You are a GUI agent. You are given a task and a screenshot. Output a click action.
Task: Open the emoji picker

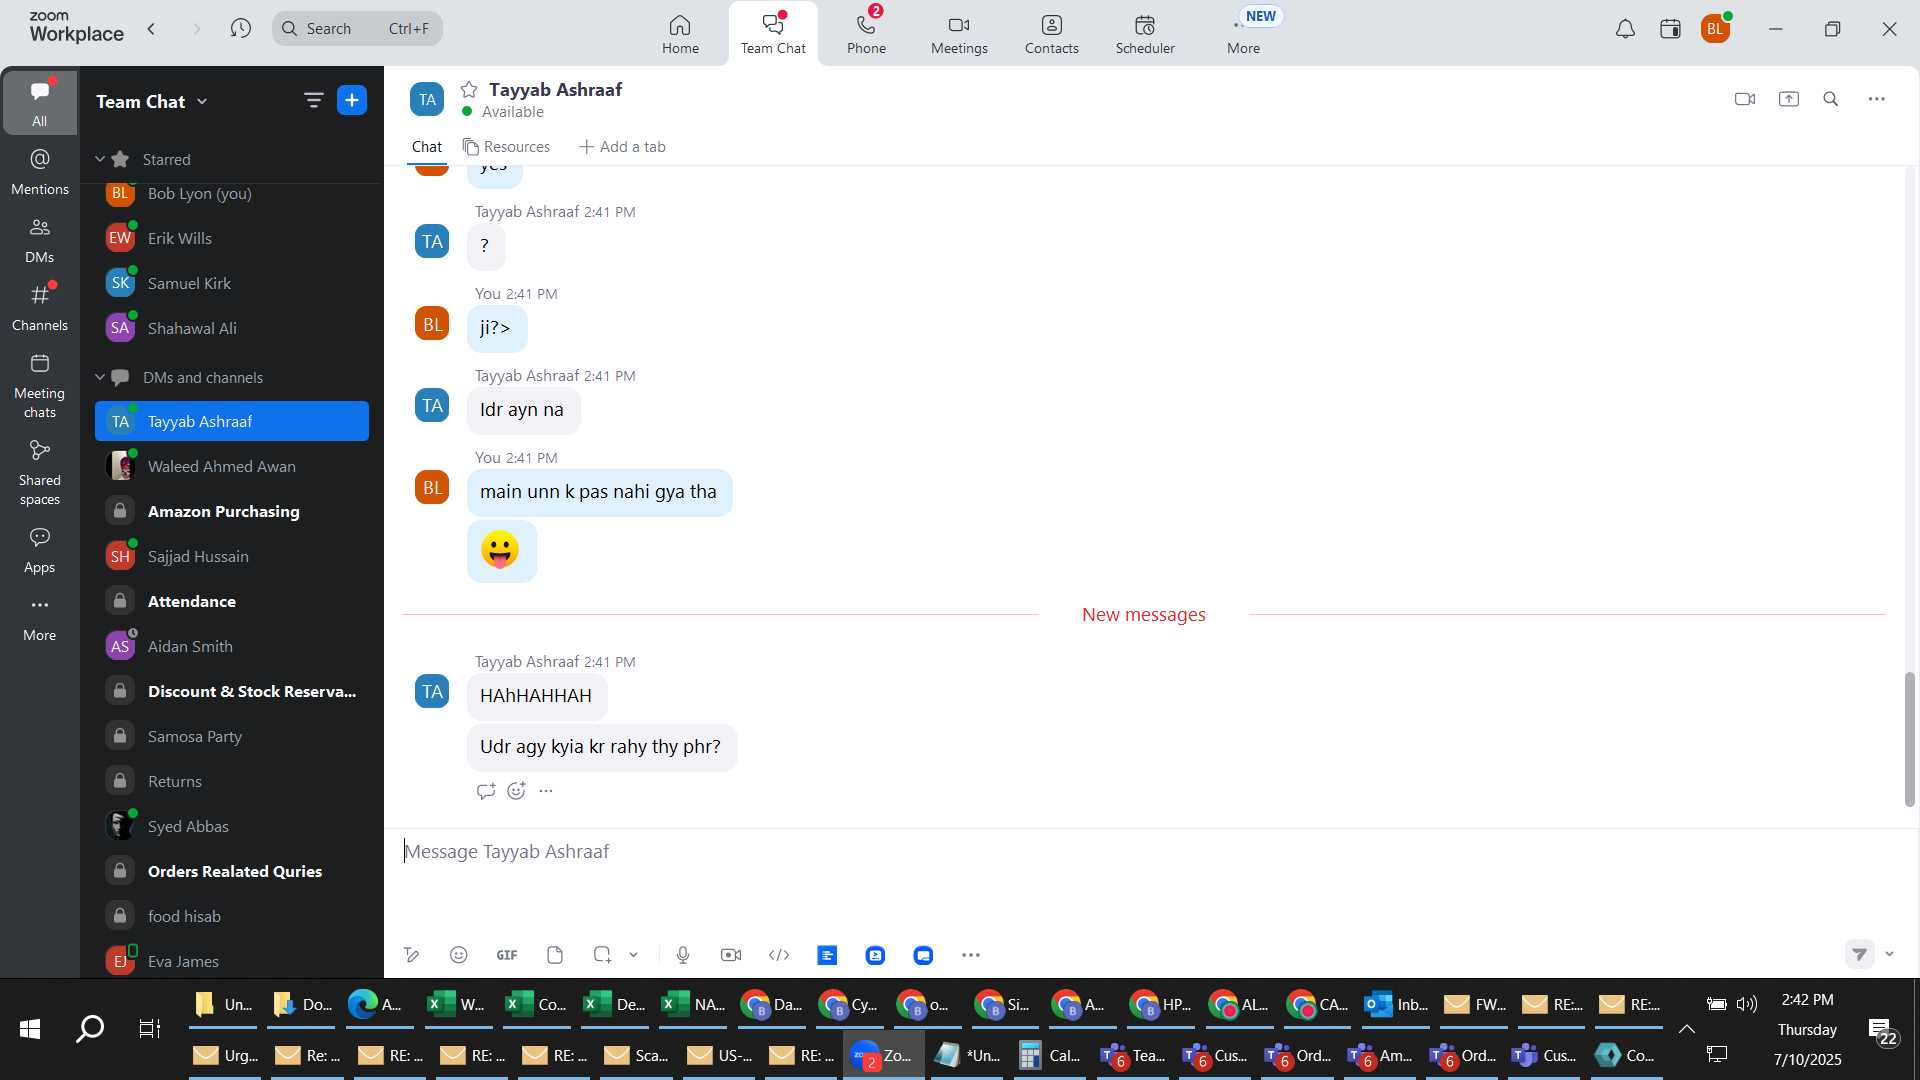(459, 955)
